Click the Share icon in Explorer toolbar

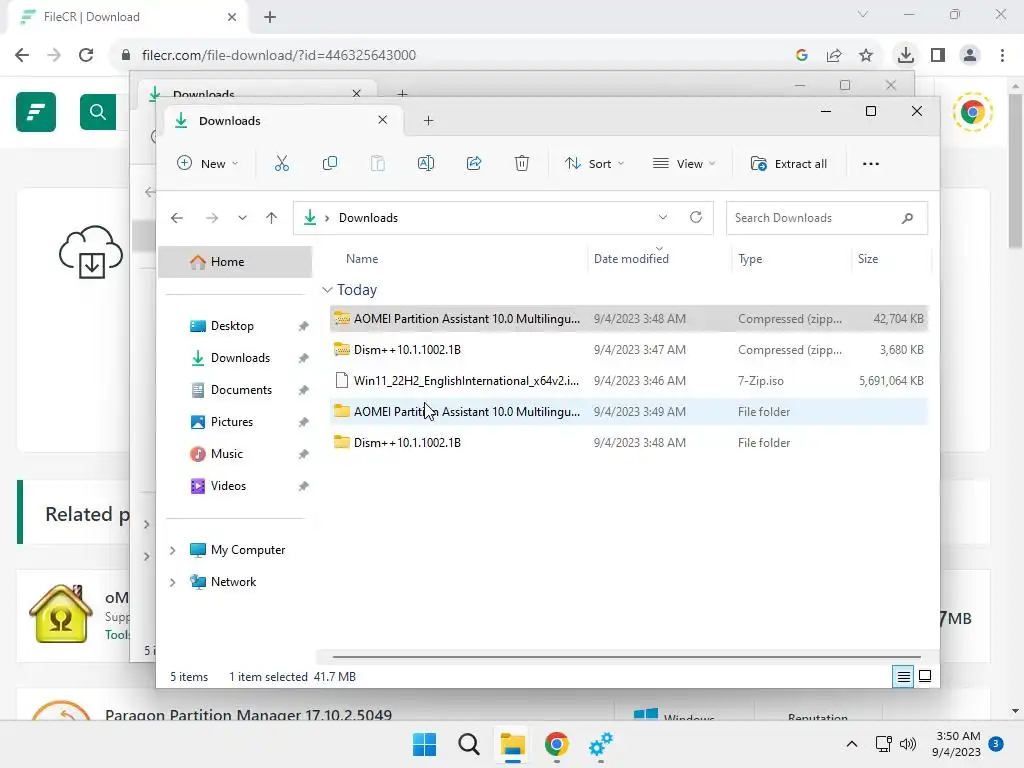474,163
